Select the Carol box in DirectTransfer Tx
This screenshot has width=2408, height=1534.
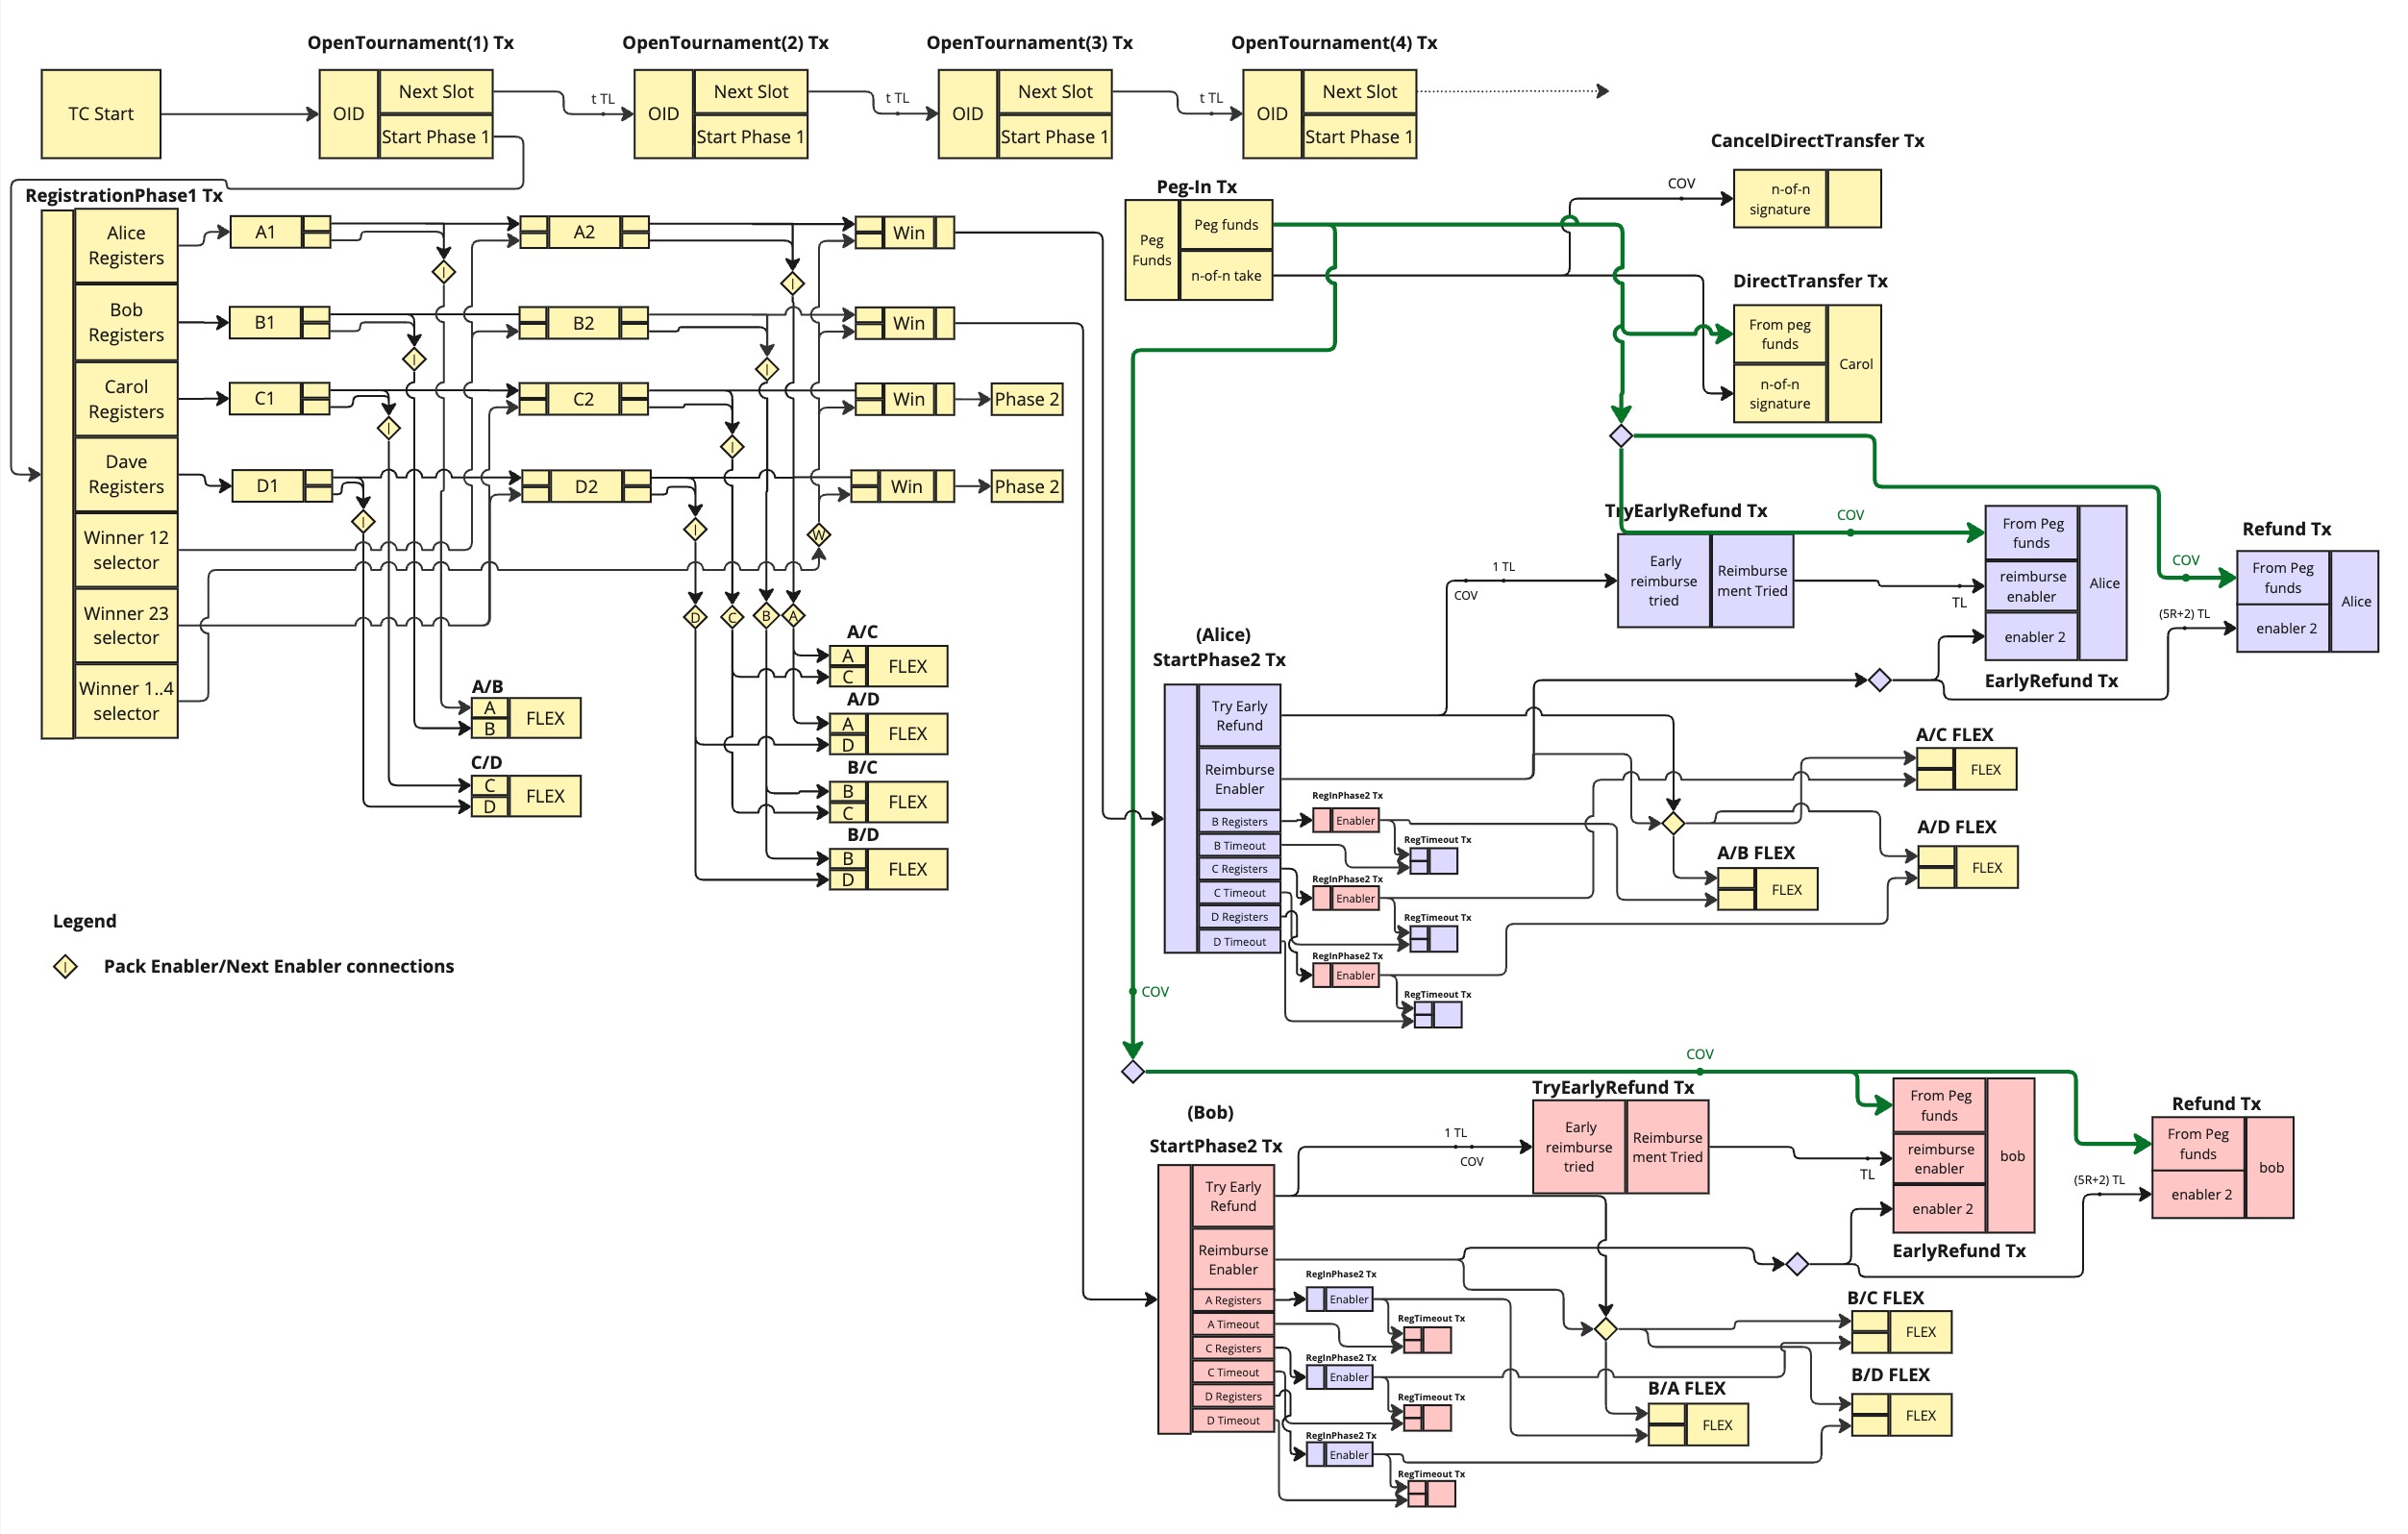point(1855,364)
